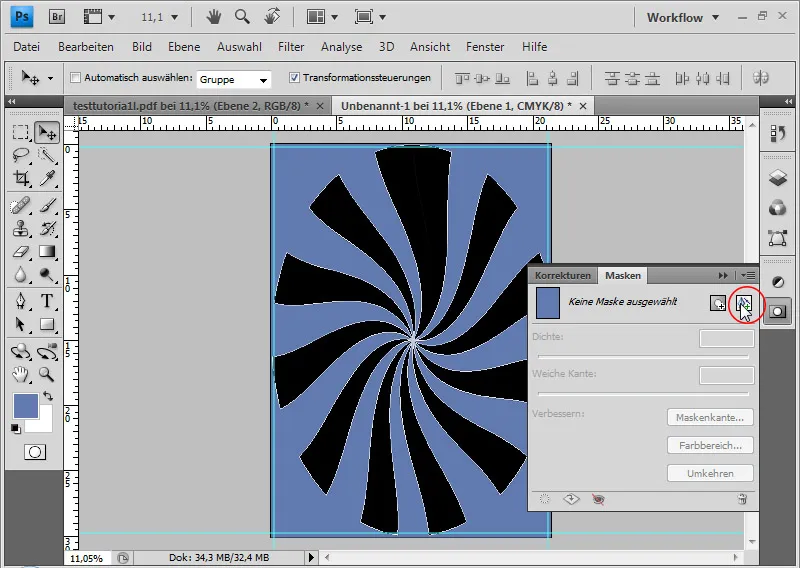
Task: Launch Adobe Bridge via Br icon
Action: [x=57, y=17]
